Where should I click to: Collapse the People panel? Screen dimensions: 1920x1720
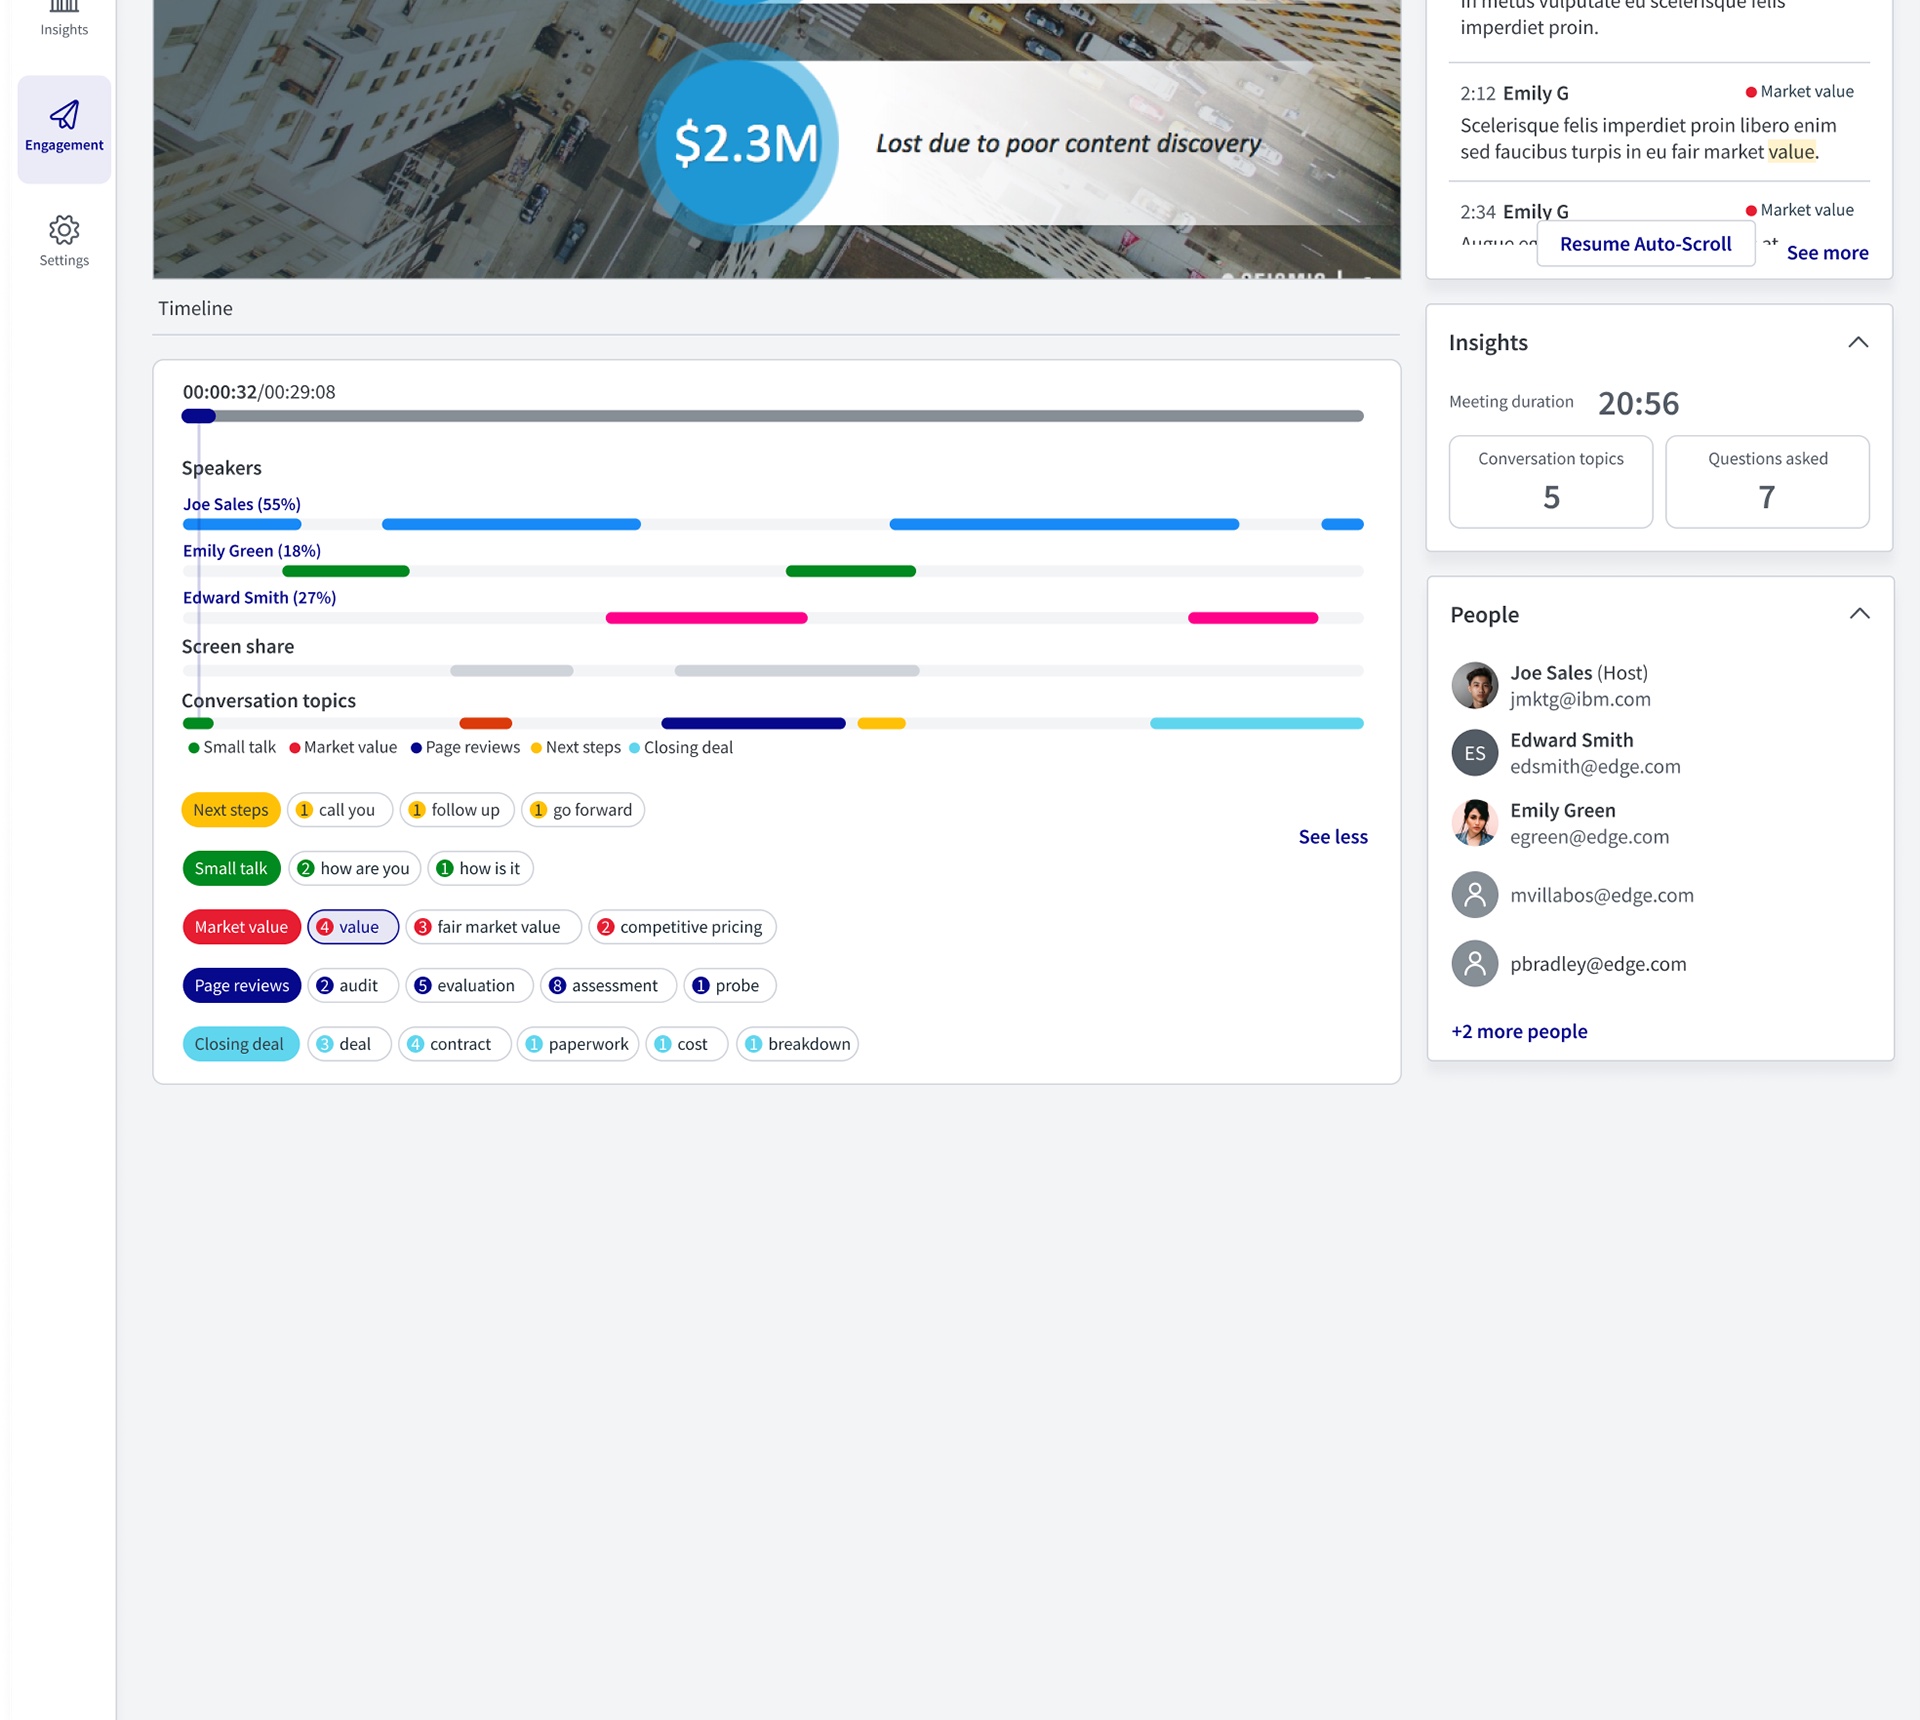[x=1859, y=614]
